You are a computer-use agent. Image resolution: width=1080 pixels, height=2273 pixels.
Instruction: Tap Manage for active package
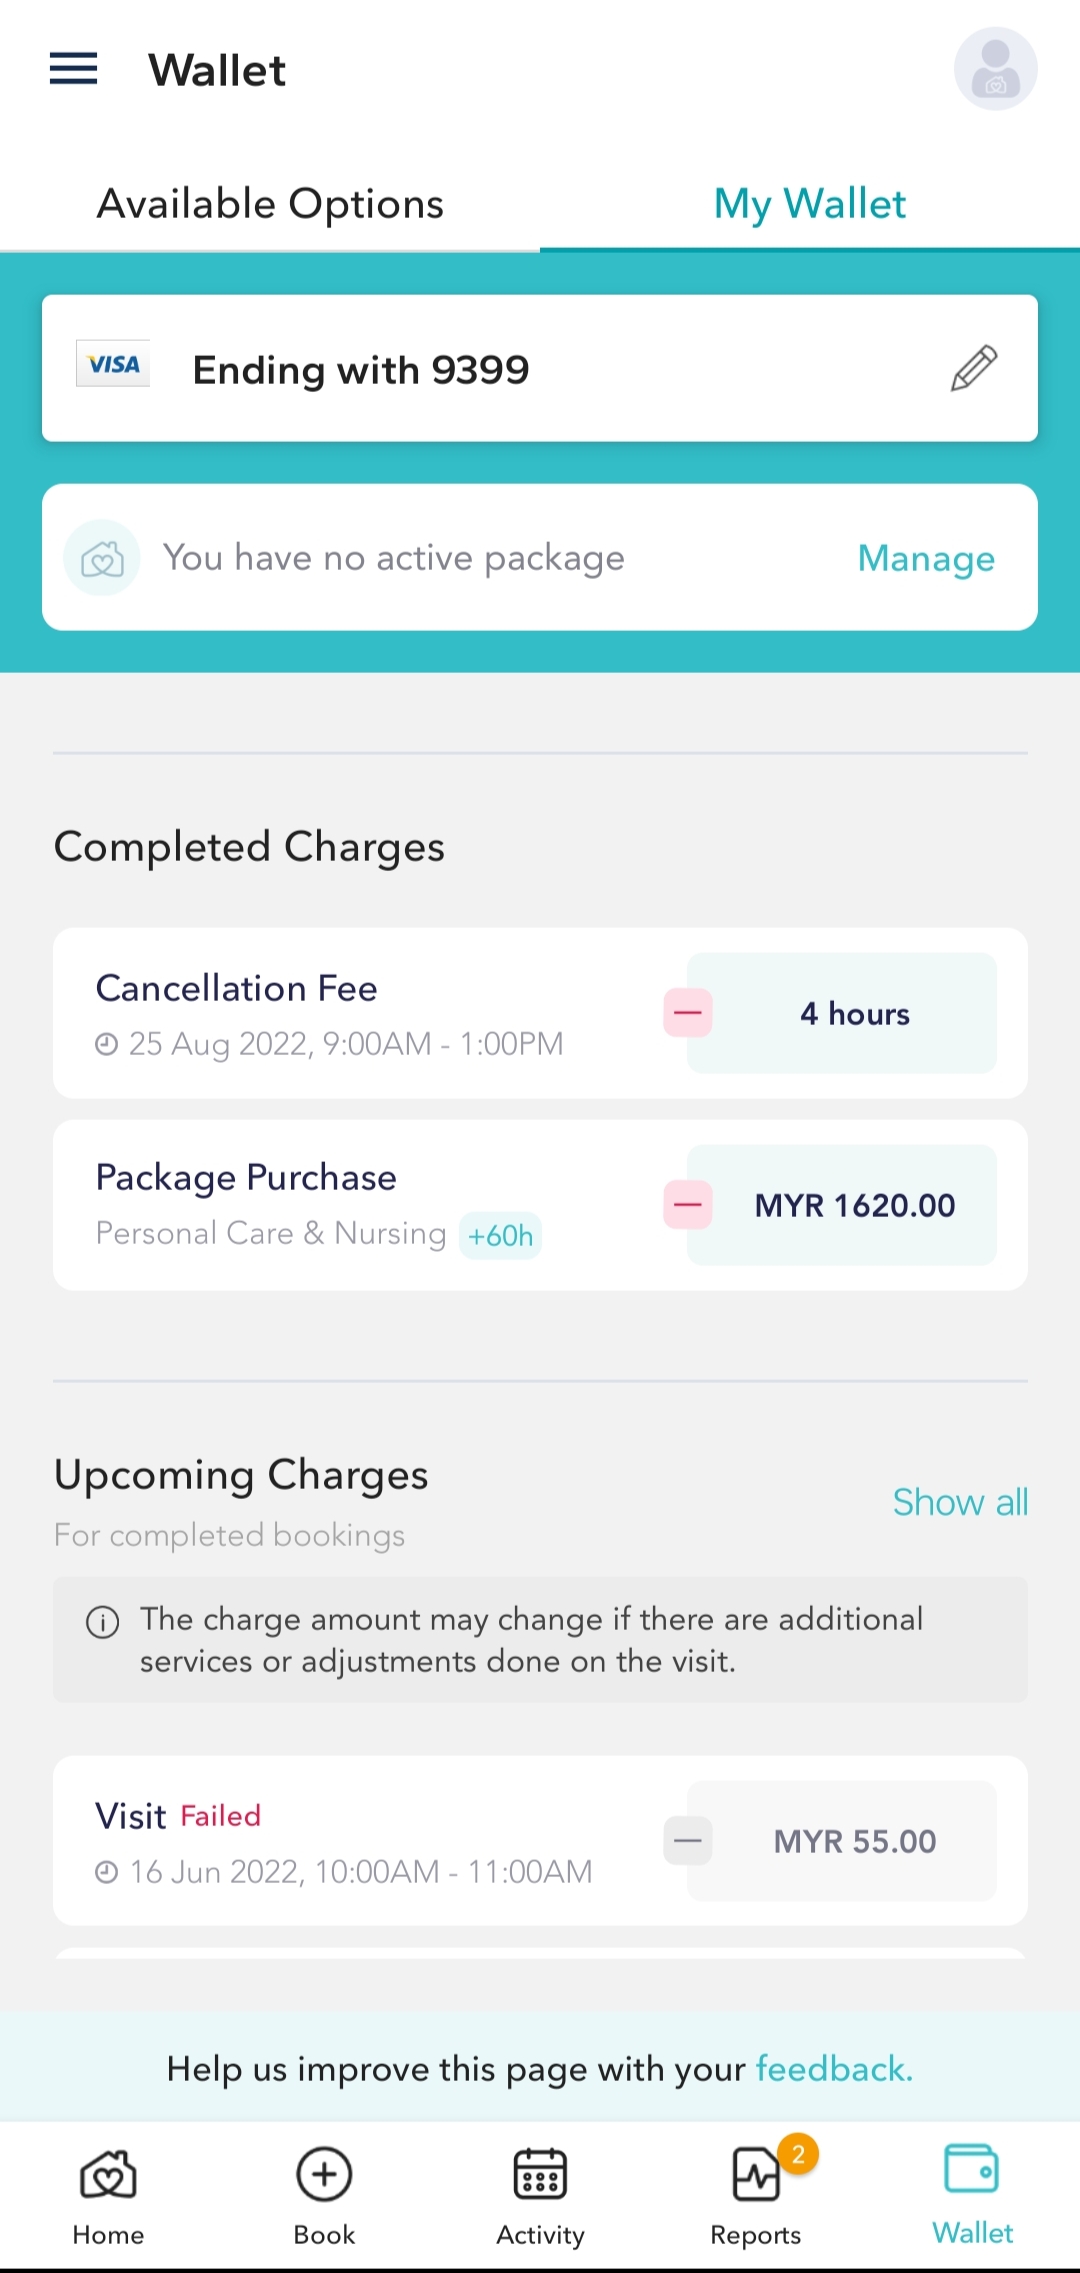click(x=926, y=558)
